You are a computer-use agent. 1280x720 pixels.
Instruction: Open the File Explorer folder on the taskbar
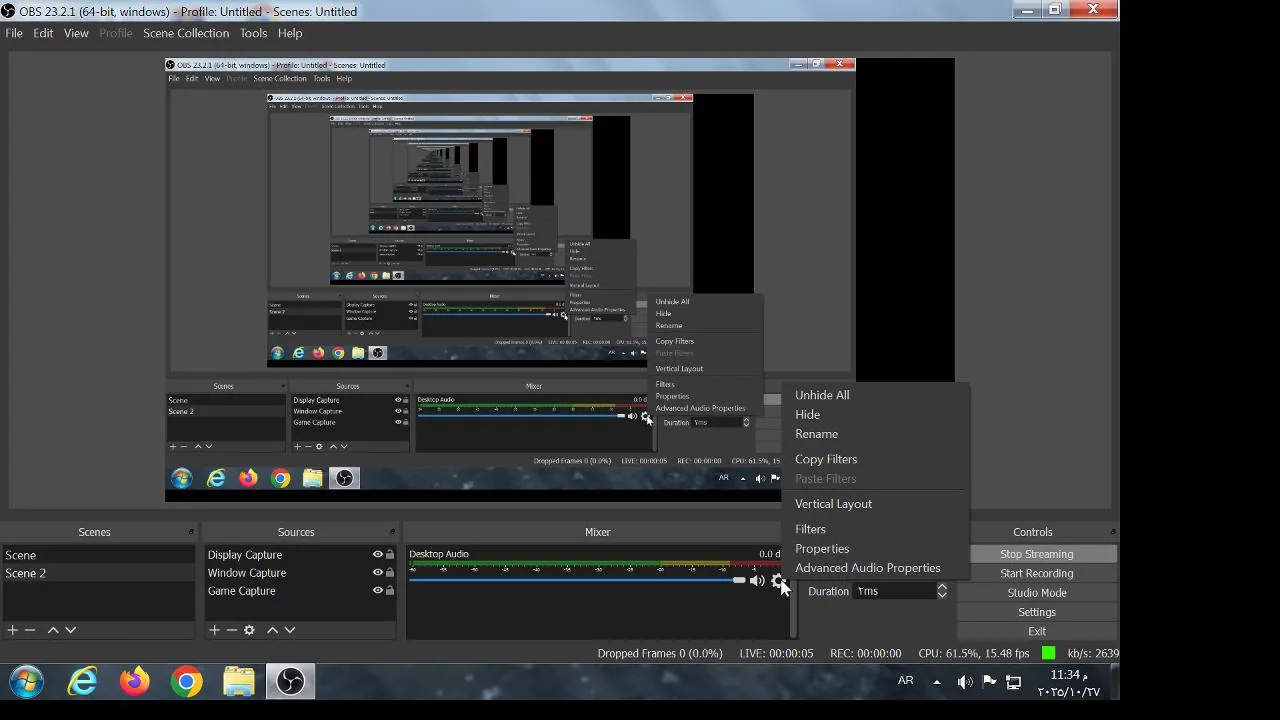tap(238, 682)
